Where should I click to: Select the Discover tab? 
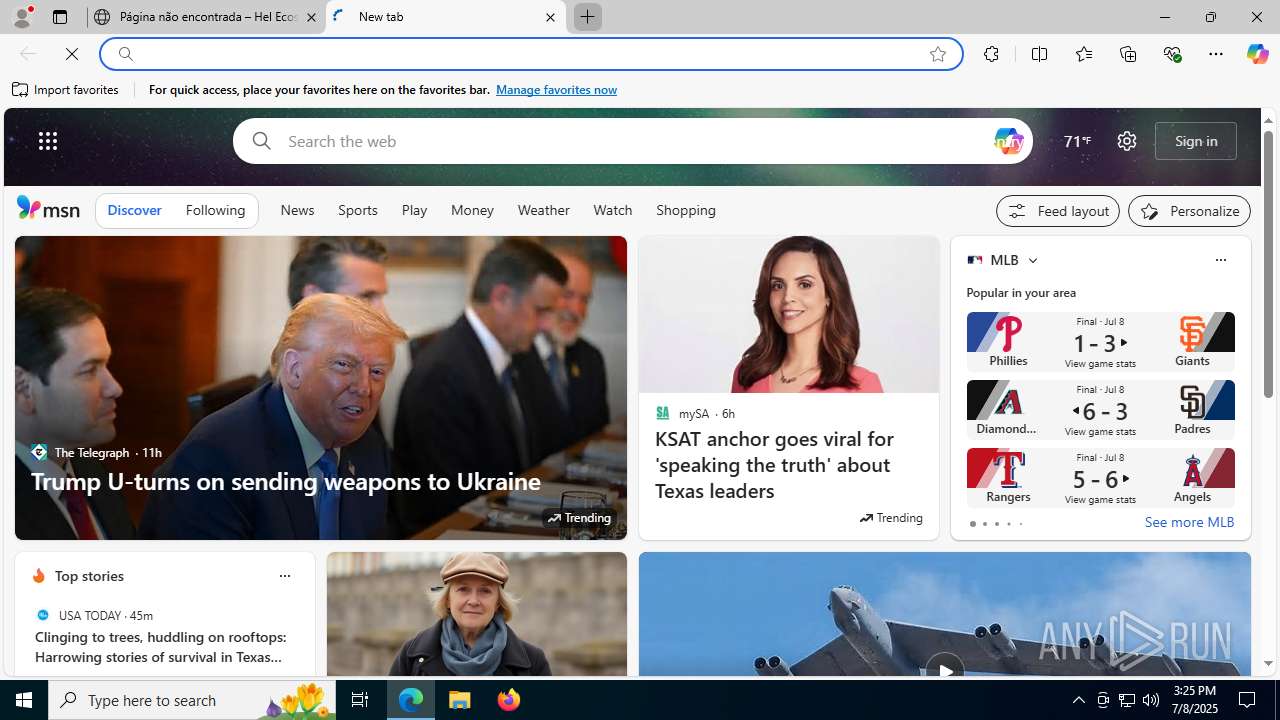[134, 211]
